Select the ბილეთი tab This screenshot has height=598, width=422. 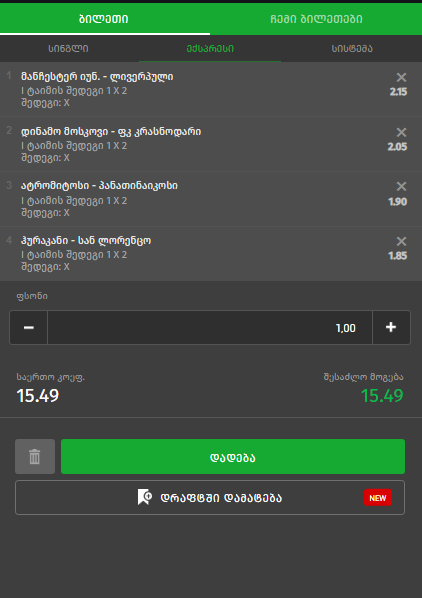tap(104, 19)
